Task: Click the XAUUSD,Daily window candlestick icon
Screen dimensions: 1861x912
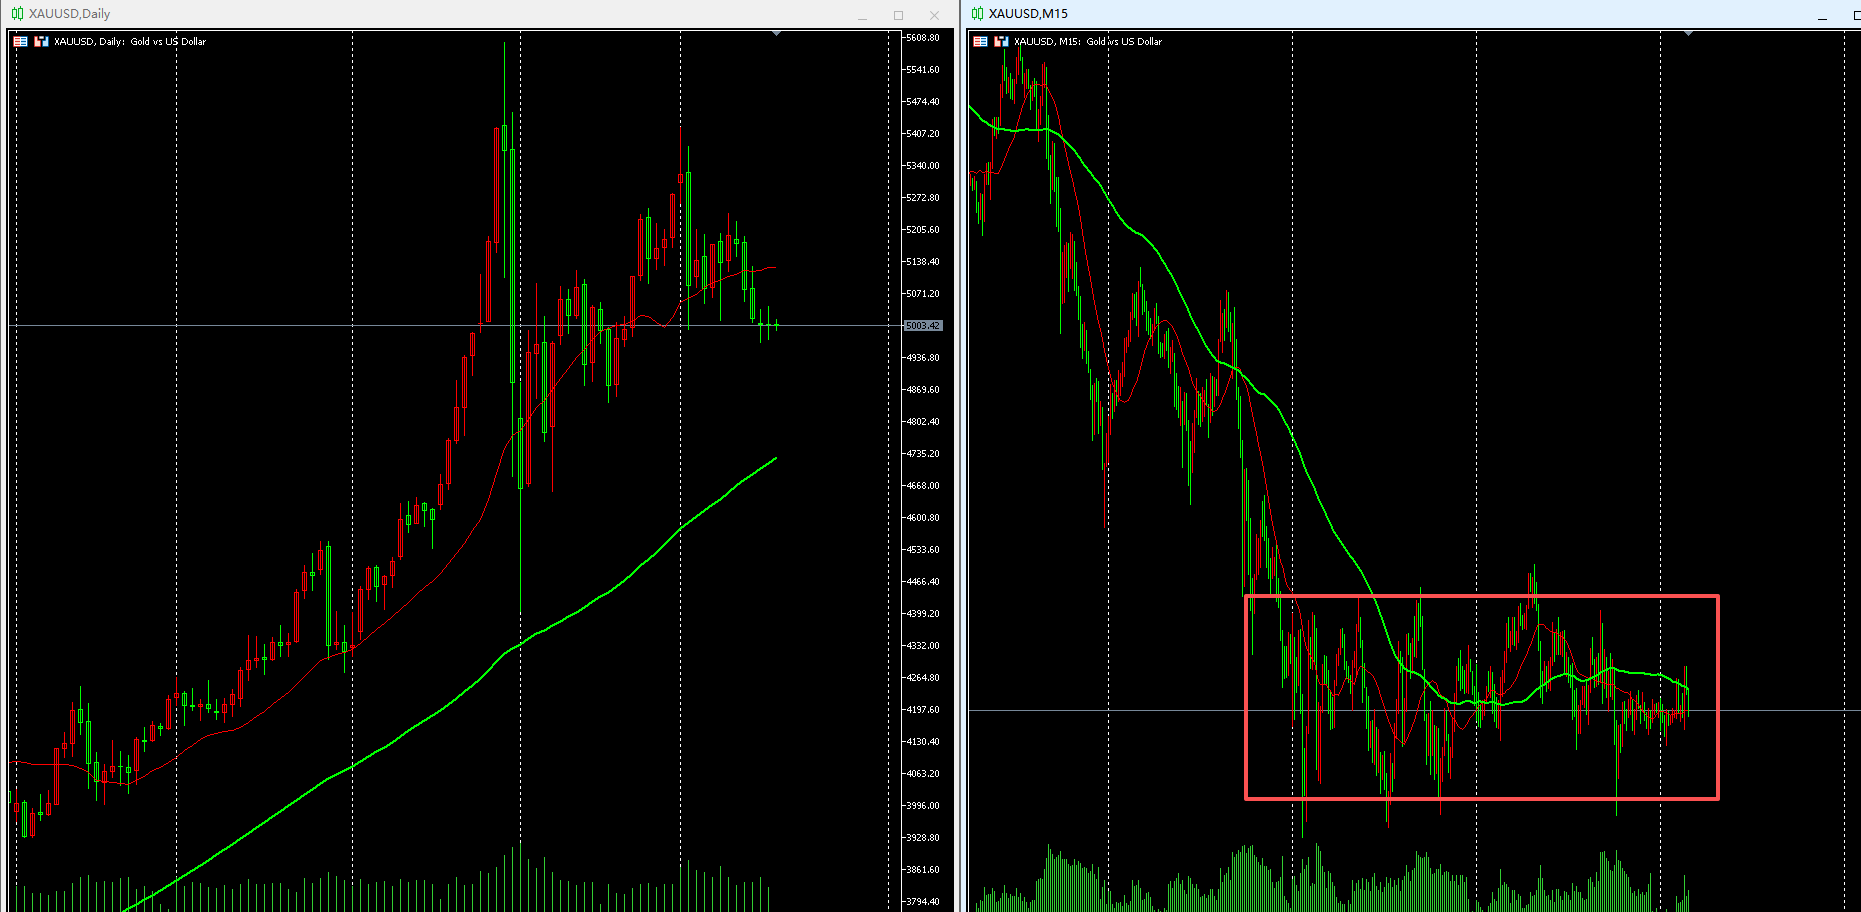Action: point(17,14)
